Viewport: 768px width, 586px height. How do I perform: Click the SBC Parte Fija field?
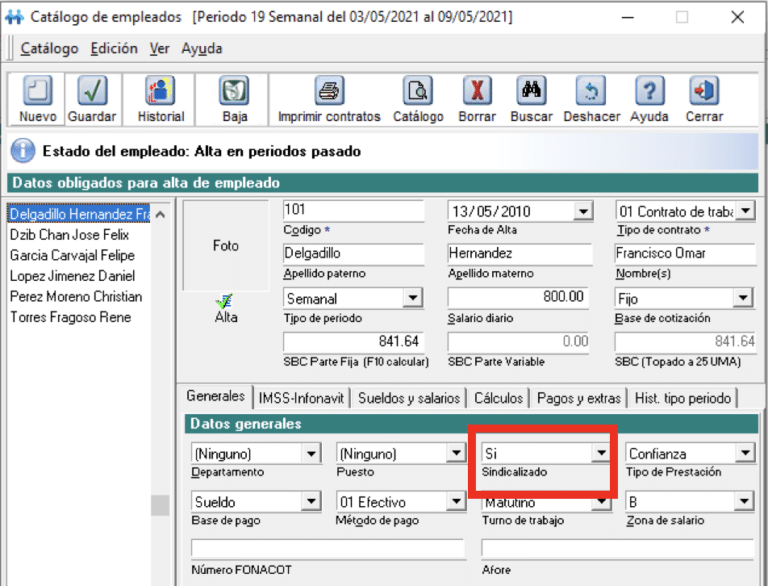click(353, 342)
